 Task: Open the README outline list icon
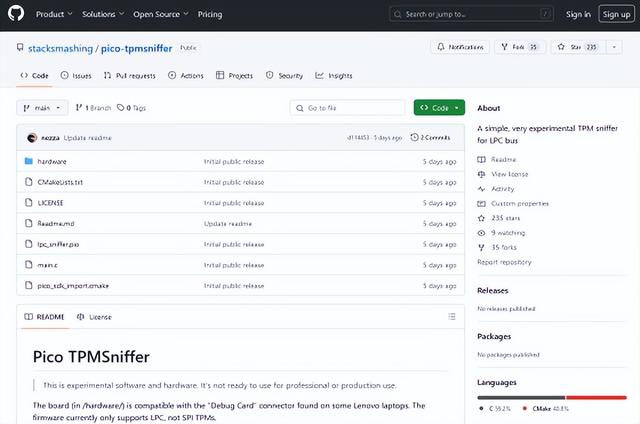click(x=452, y=316)
